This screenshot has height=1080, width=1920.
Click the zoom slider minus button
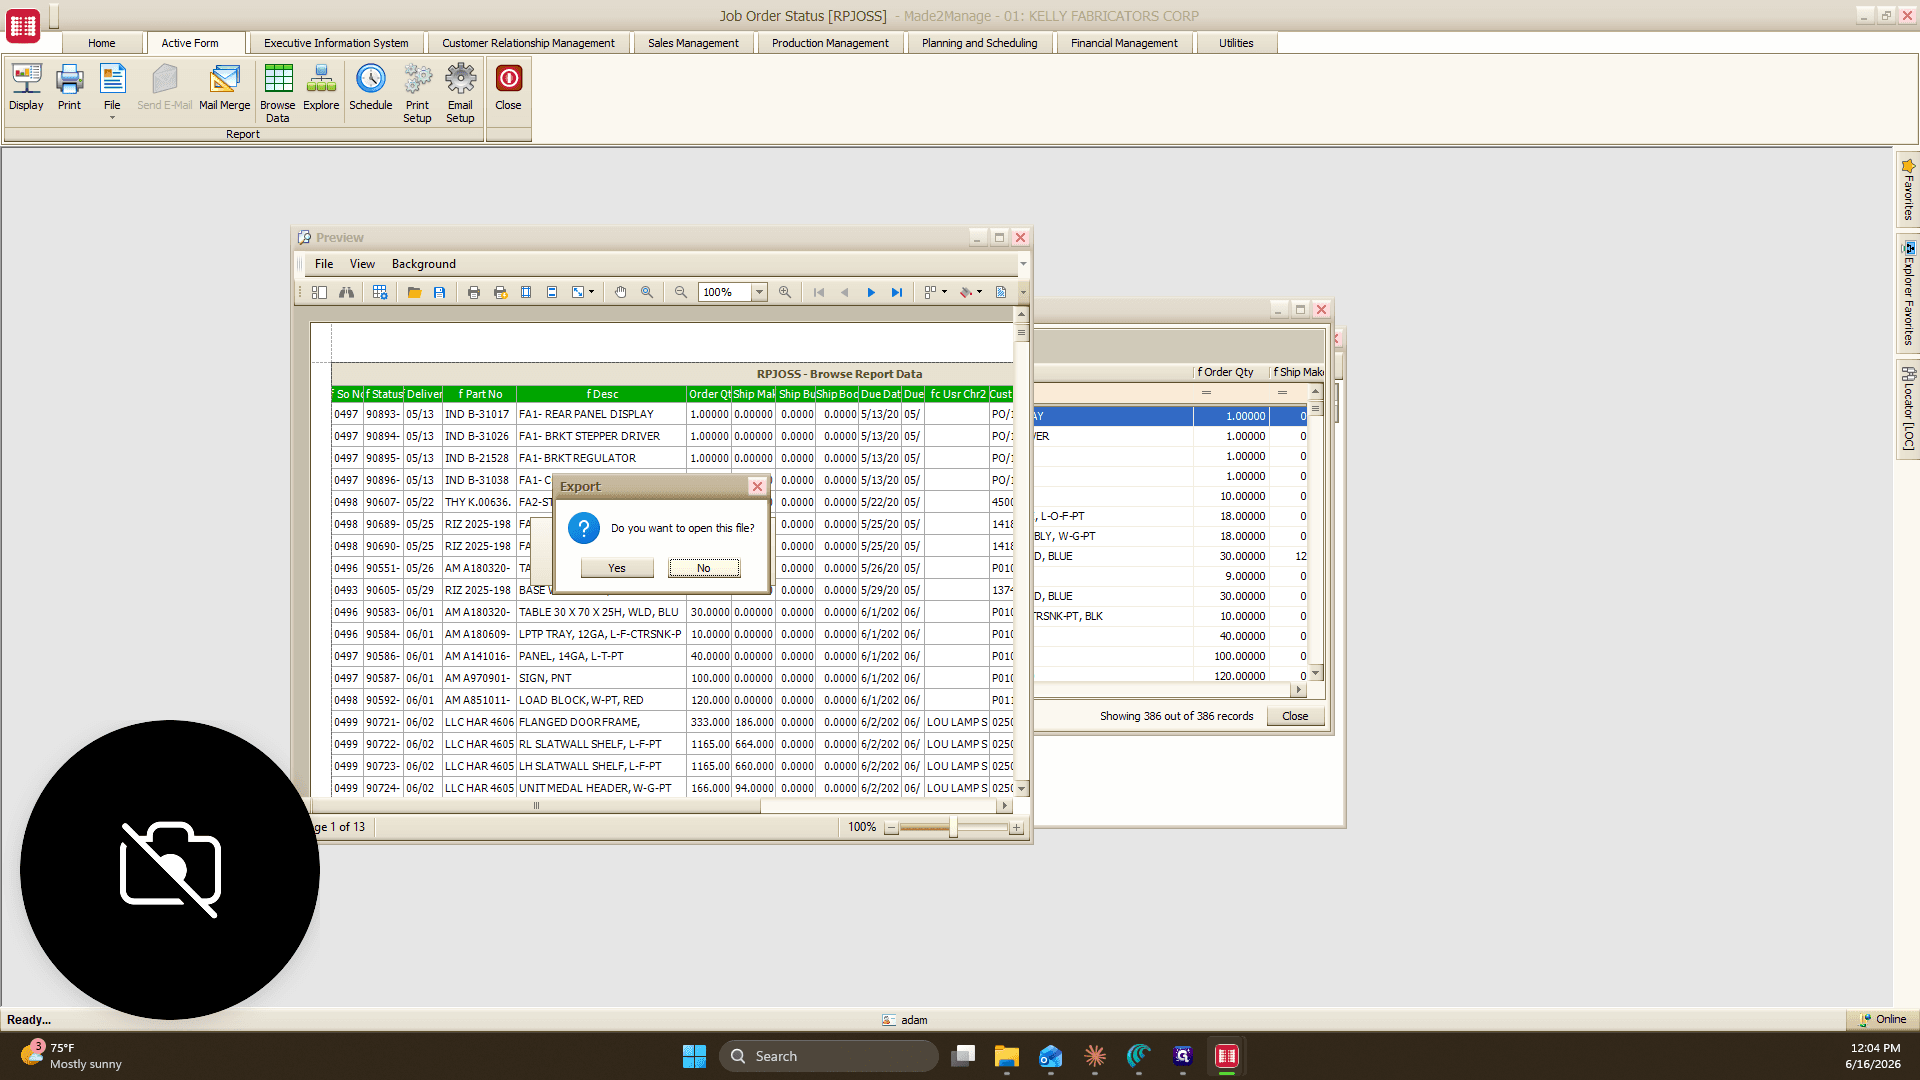pos(891,828)
